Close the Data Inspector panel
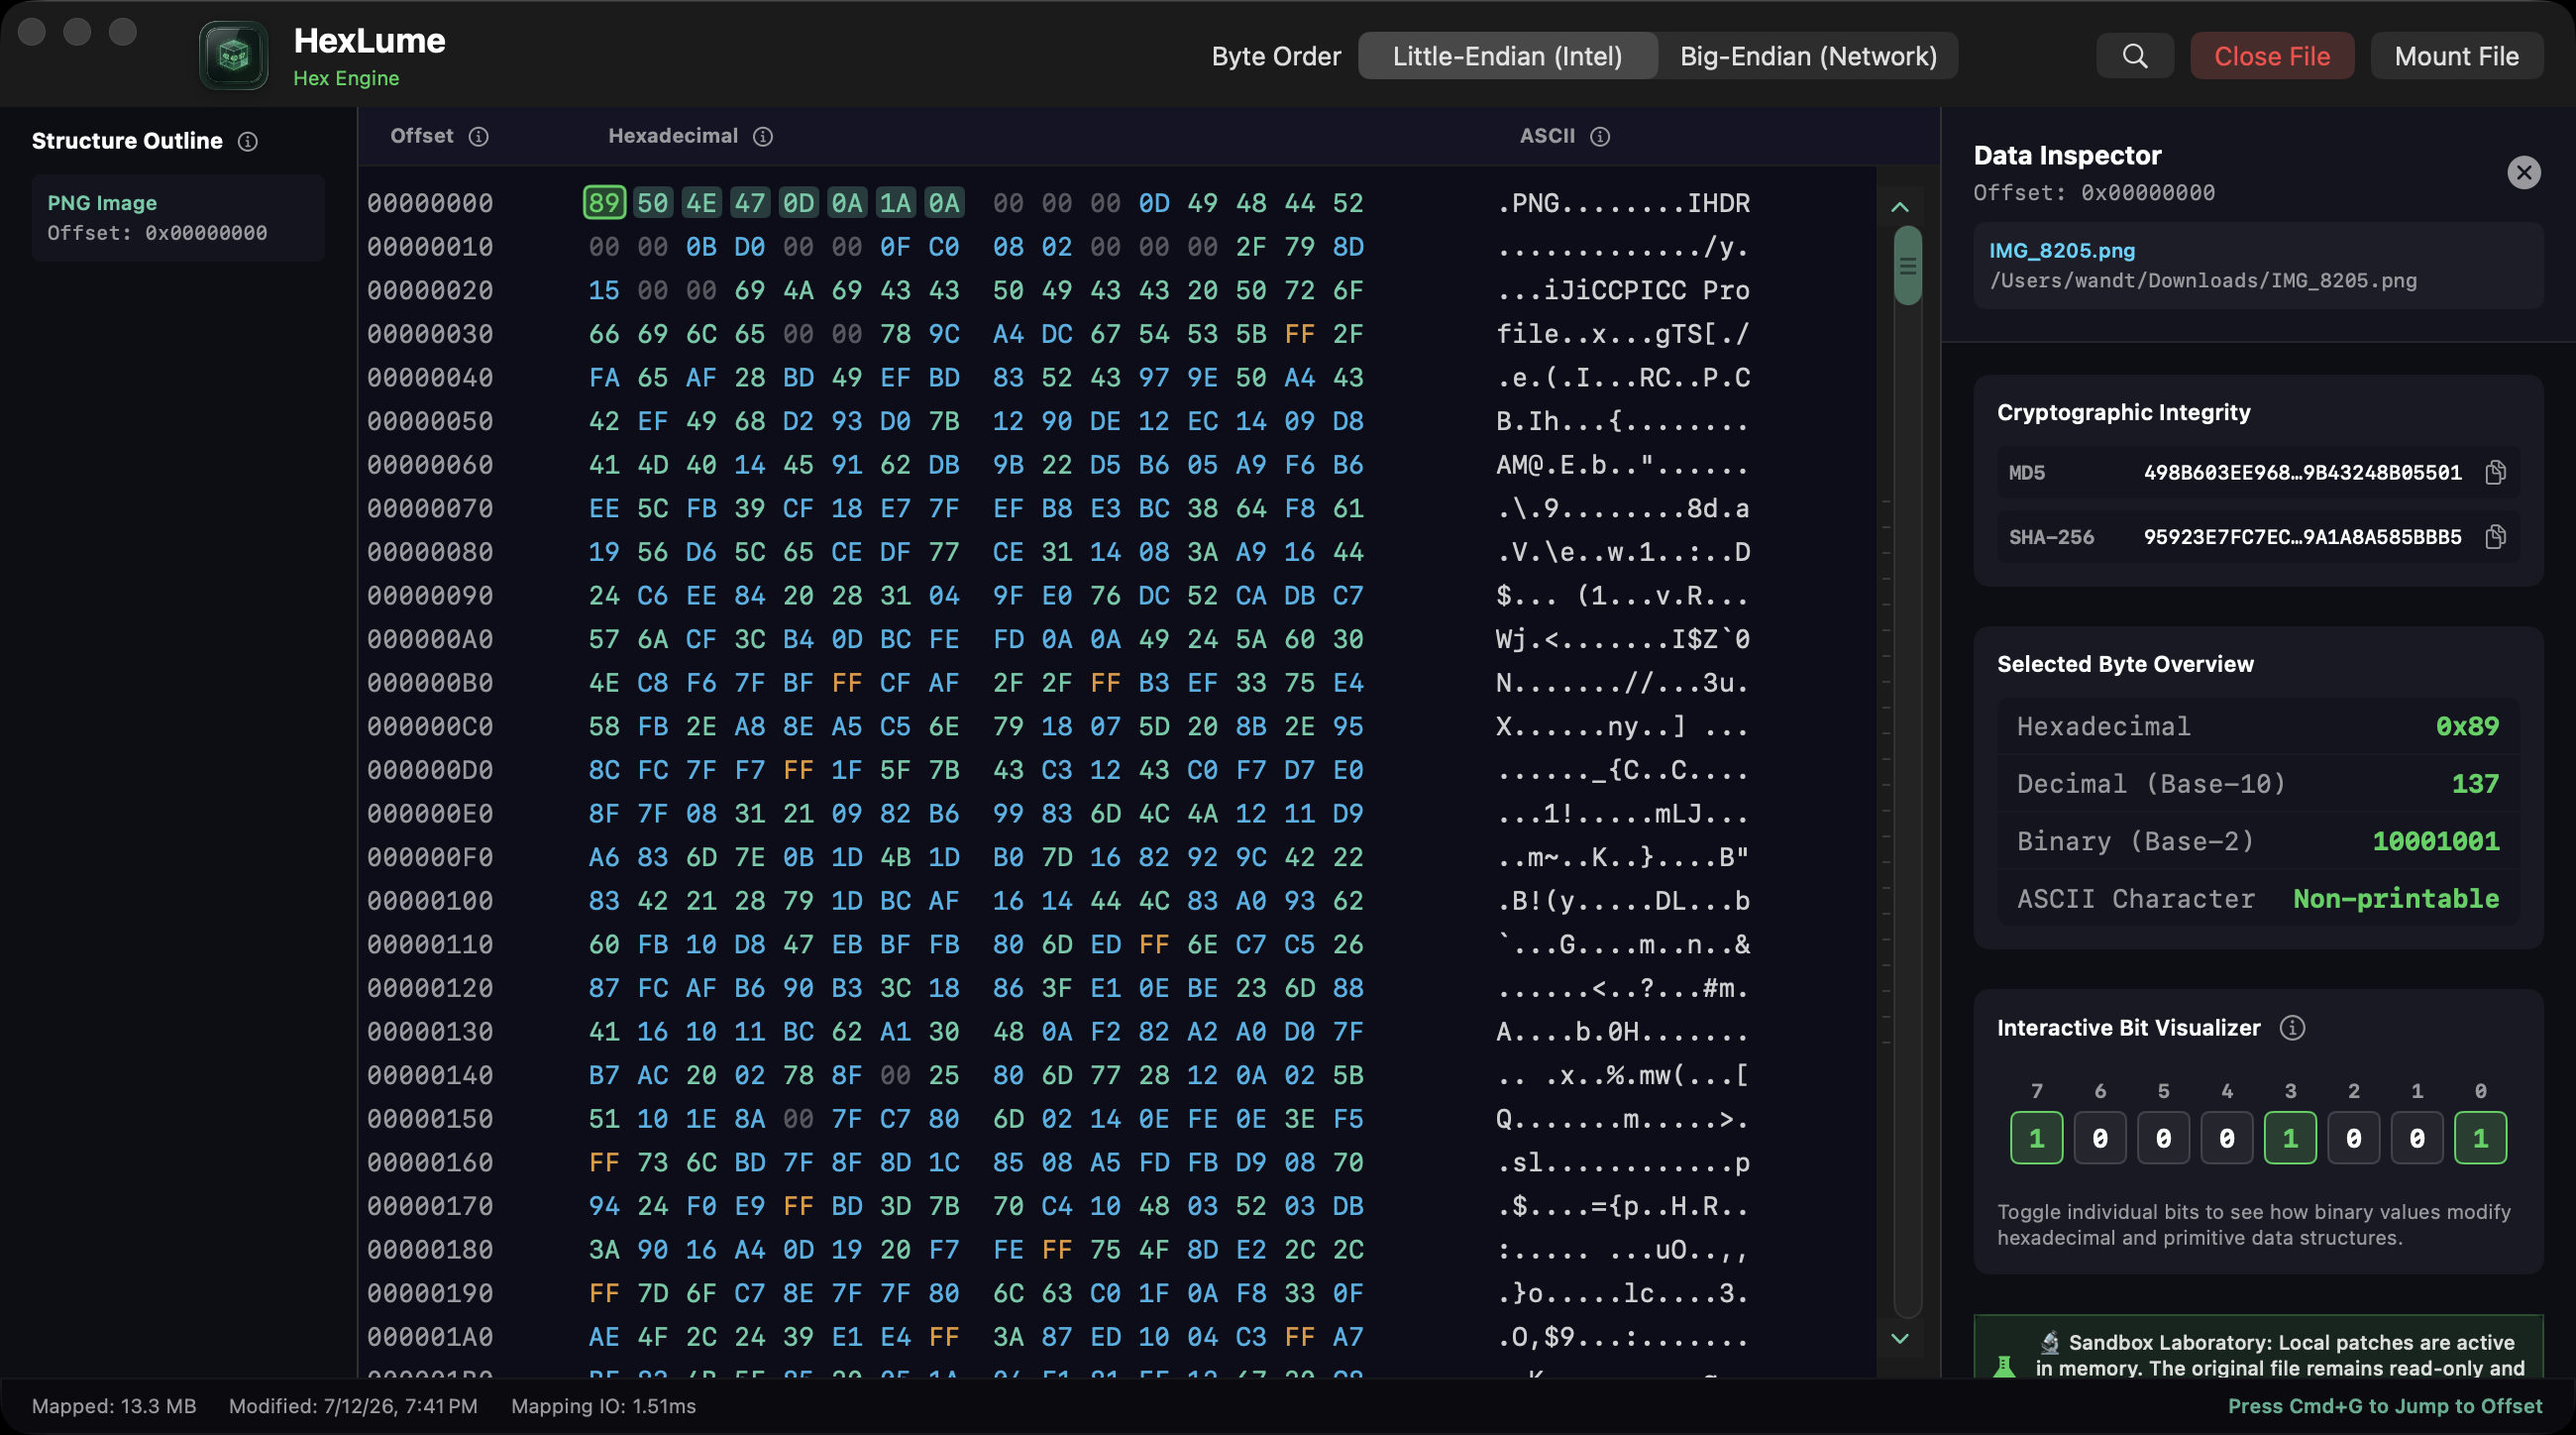This screenshot has width=2576, height=1435. tap(2524, 173)
